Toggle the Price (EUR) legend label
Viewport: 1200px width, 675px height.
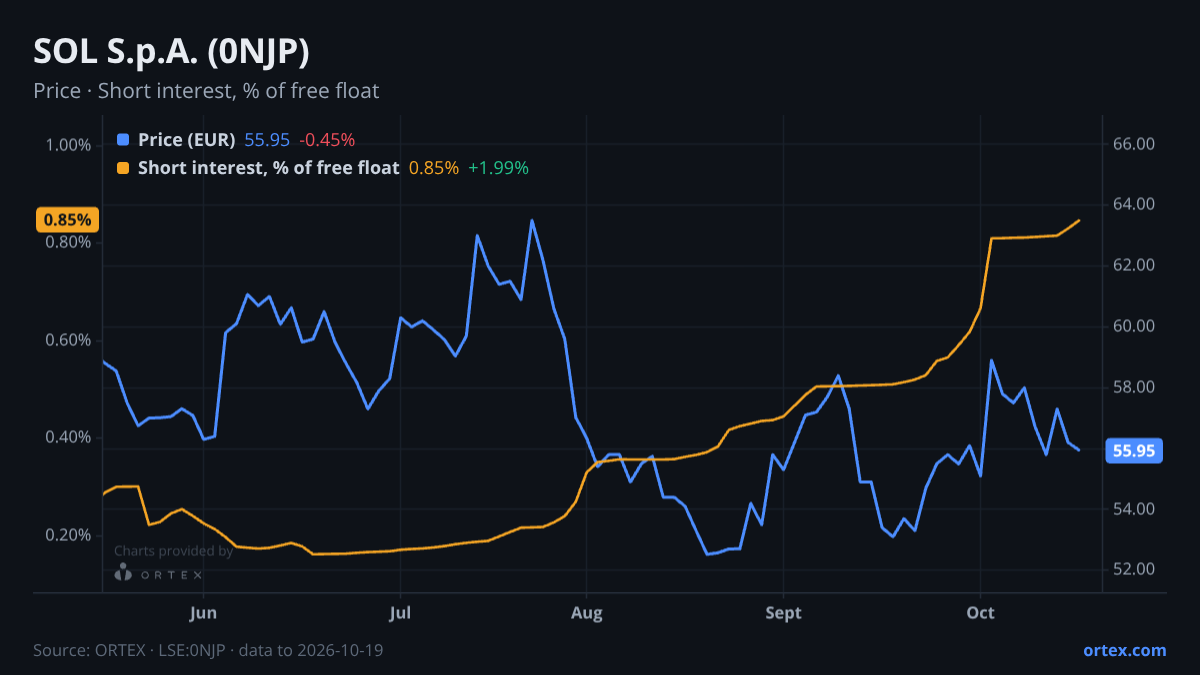coord(187,140)
